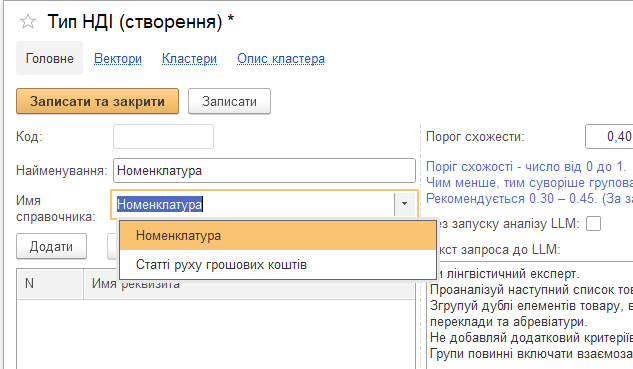Click the Додати button

[x=51, y=246]
